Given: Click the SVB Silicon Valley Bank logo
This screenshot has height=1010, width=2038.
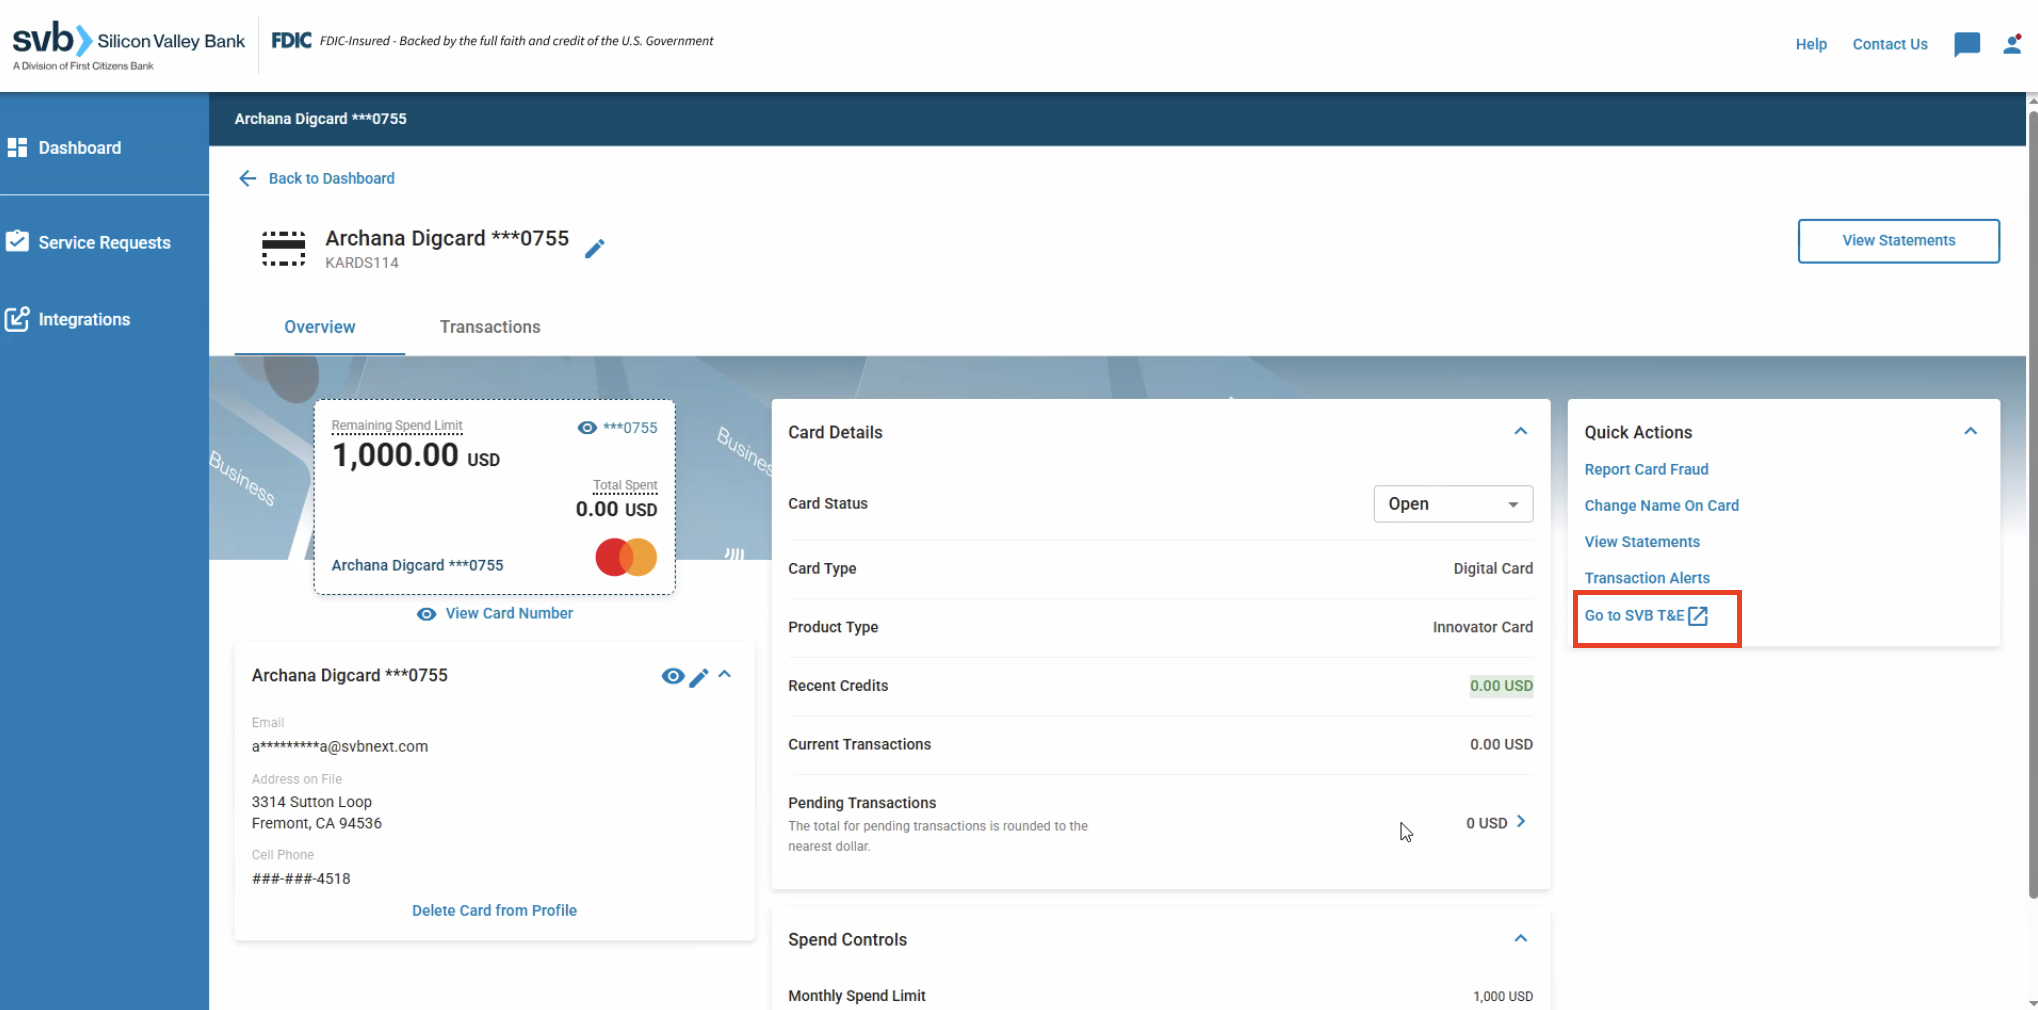Looking at the screenshot, I should 128,46.
